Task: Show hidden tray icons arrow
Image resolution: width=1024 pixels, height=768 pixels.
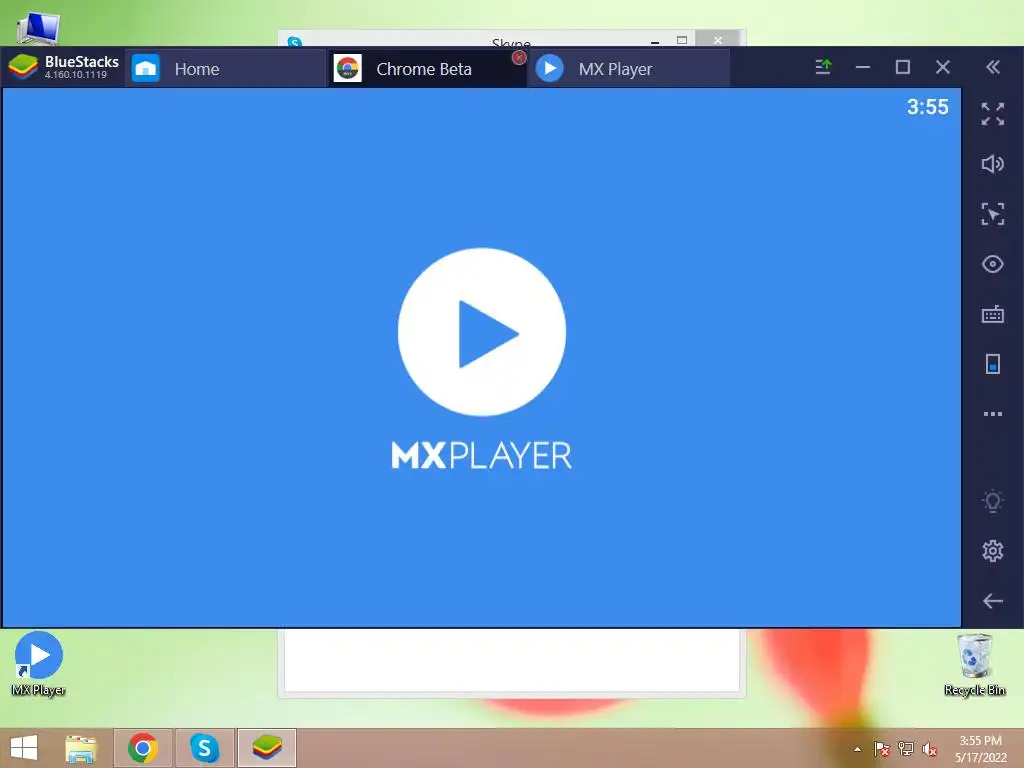Action: pos(857,749)
